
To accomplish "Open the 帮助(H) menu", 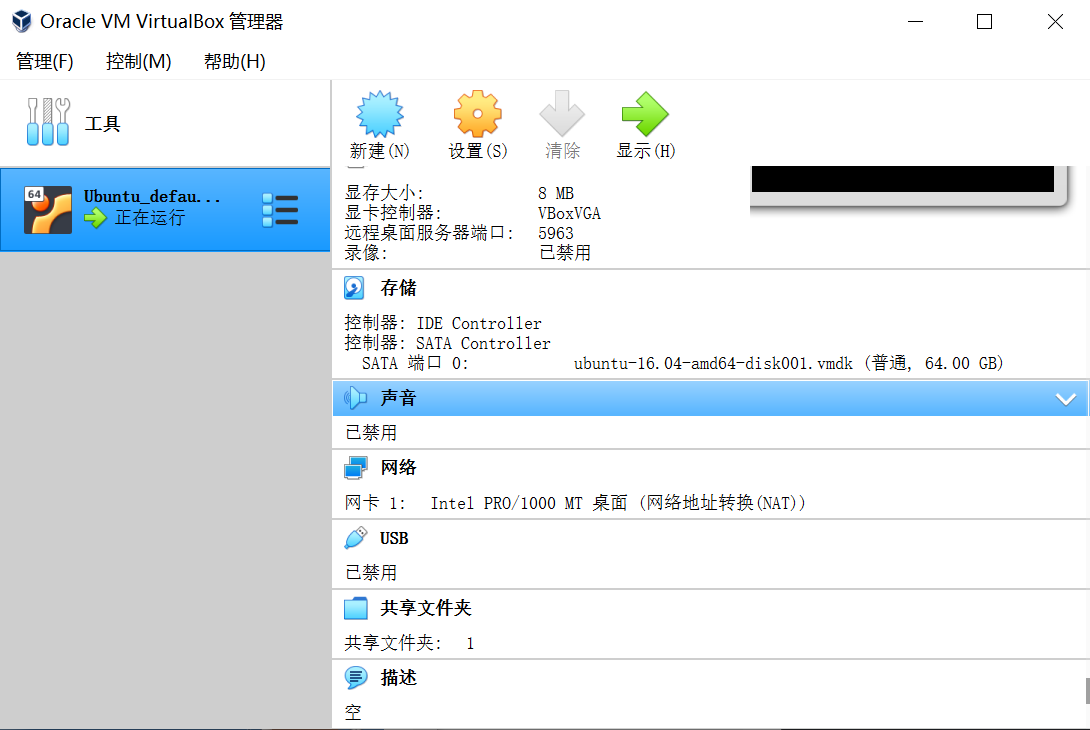I will pos(232,61).
